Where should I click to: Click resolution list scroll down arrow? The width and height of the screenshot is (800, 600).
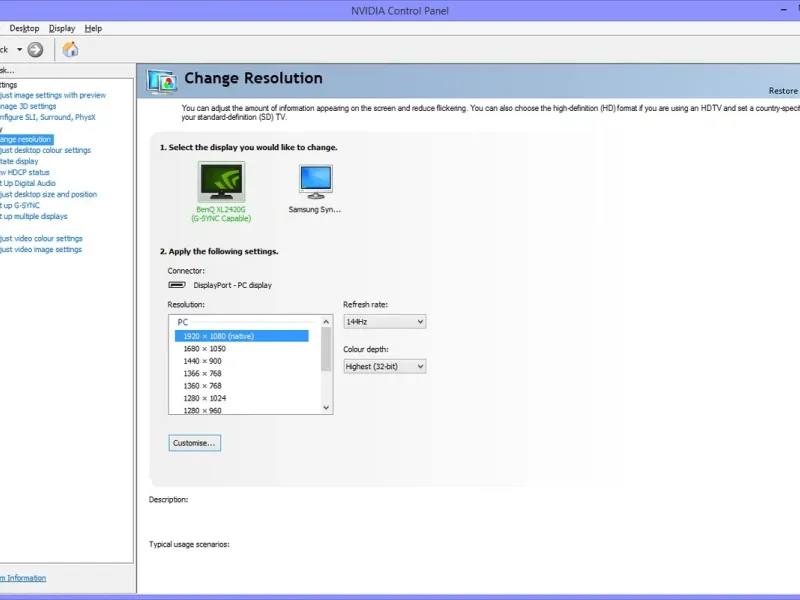(x=327, y=408)
